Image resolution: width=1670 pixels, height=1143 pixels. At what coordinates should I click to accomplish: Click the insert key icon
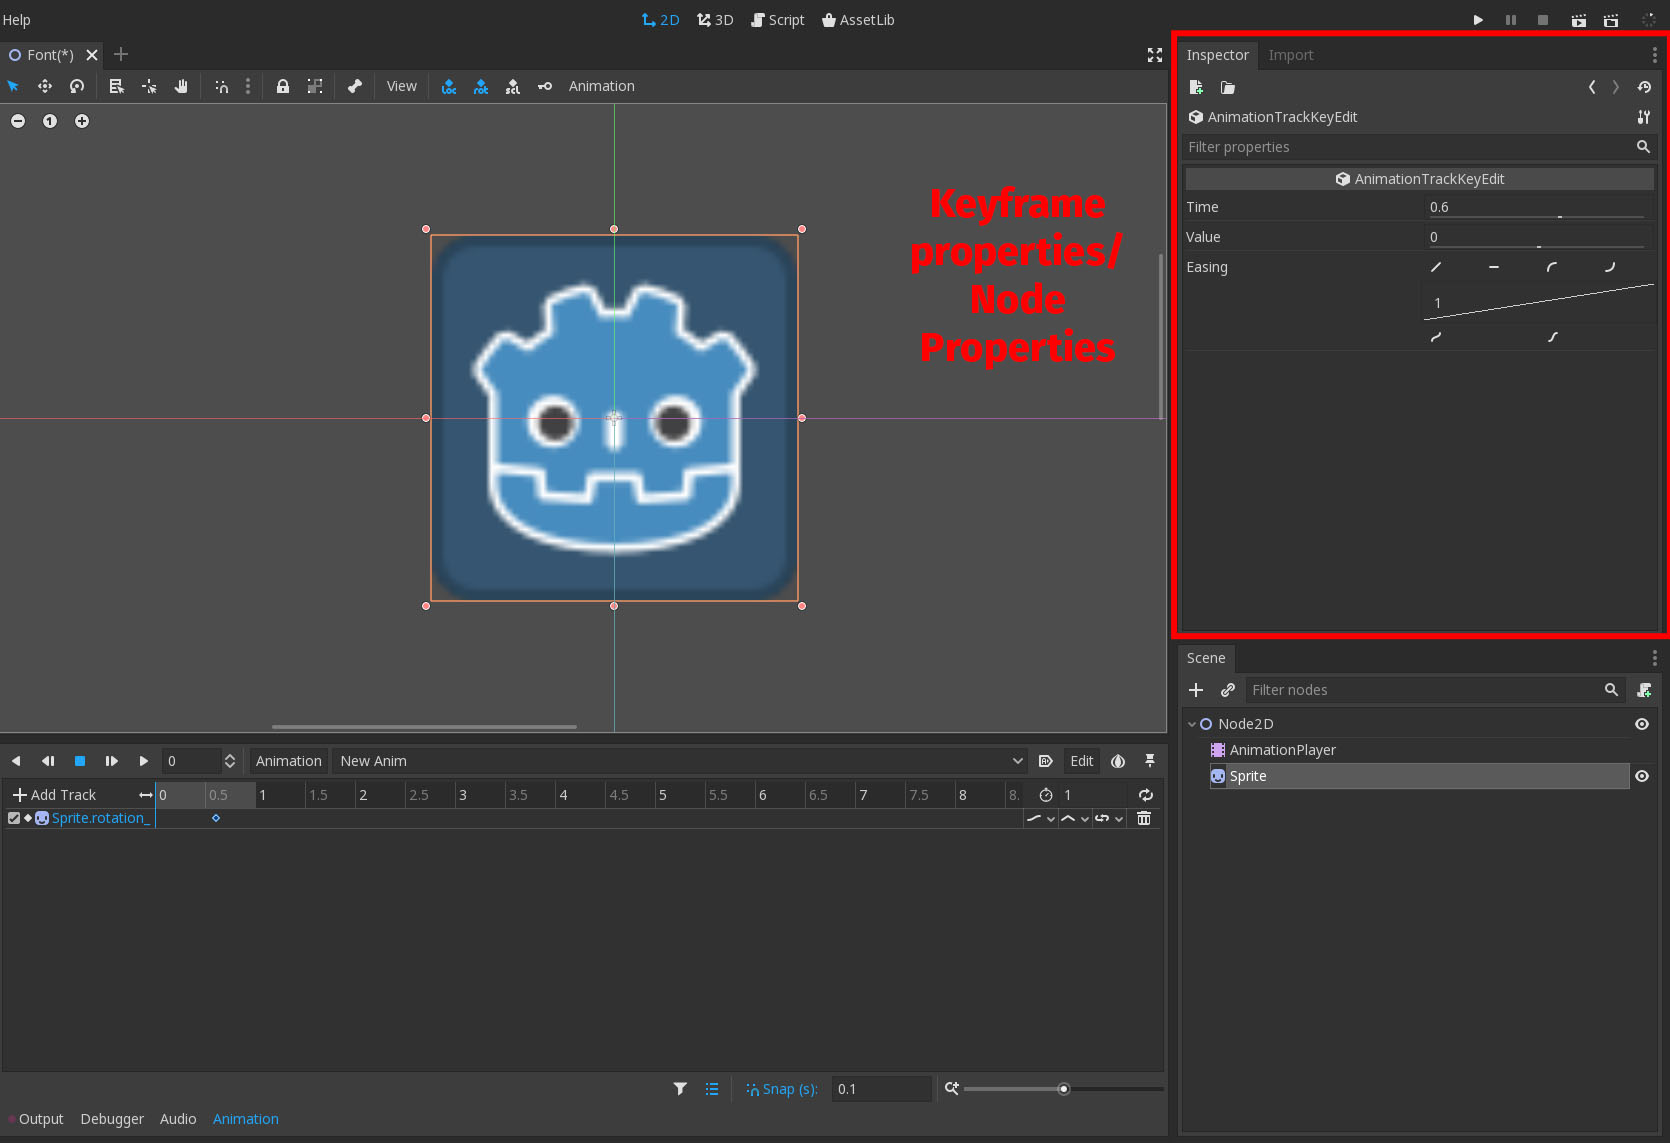point(545,86)
